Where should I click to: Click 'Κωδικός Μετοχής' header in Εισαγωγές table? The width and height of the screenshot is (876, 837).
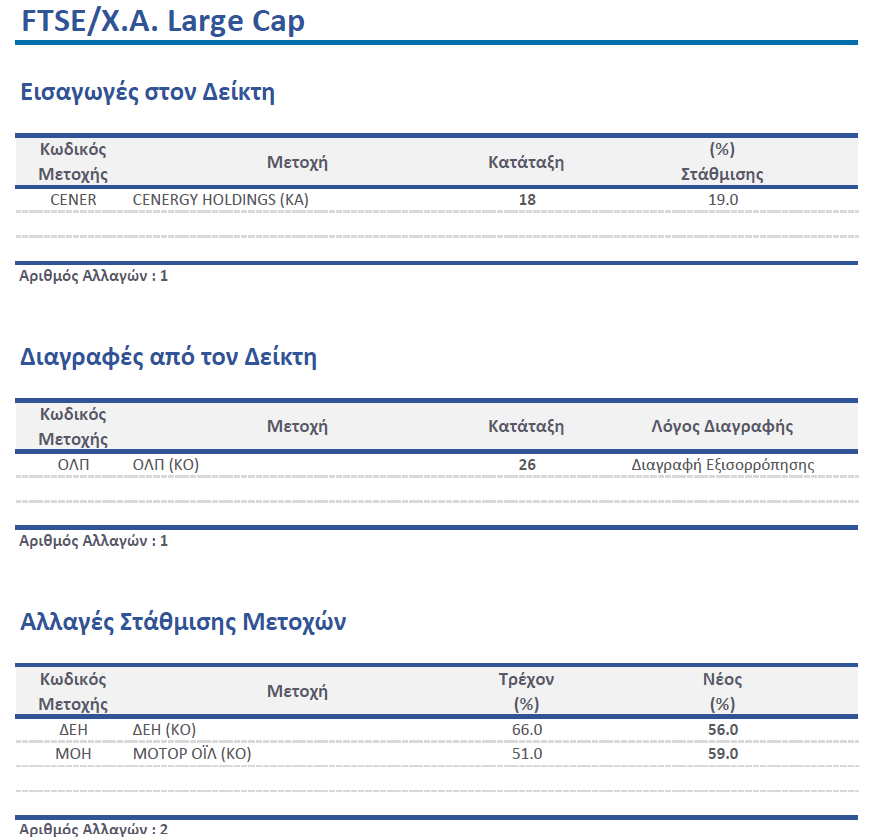tap(73, 161)
